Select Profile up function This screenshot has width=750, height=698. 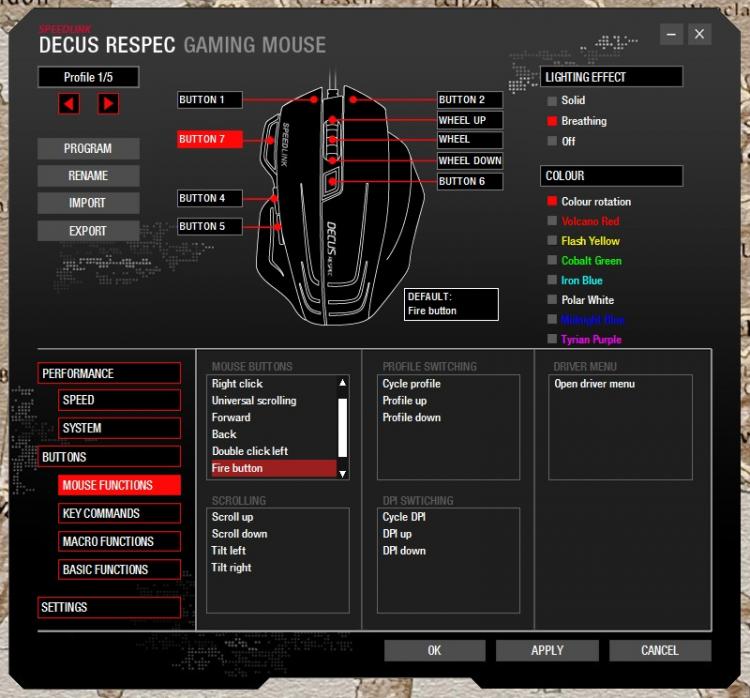click(448, 400)
